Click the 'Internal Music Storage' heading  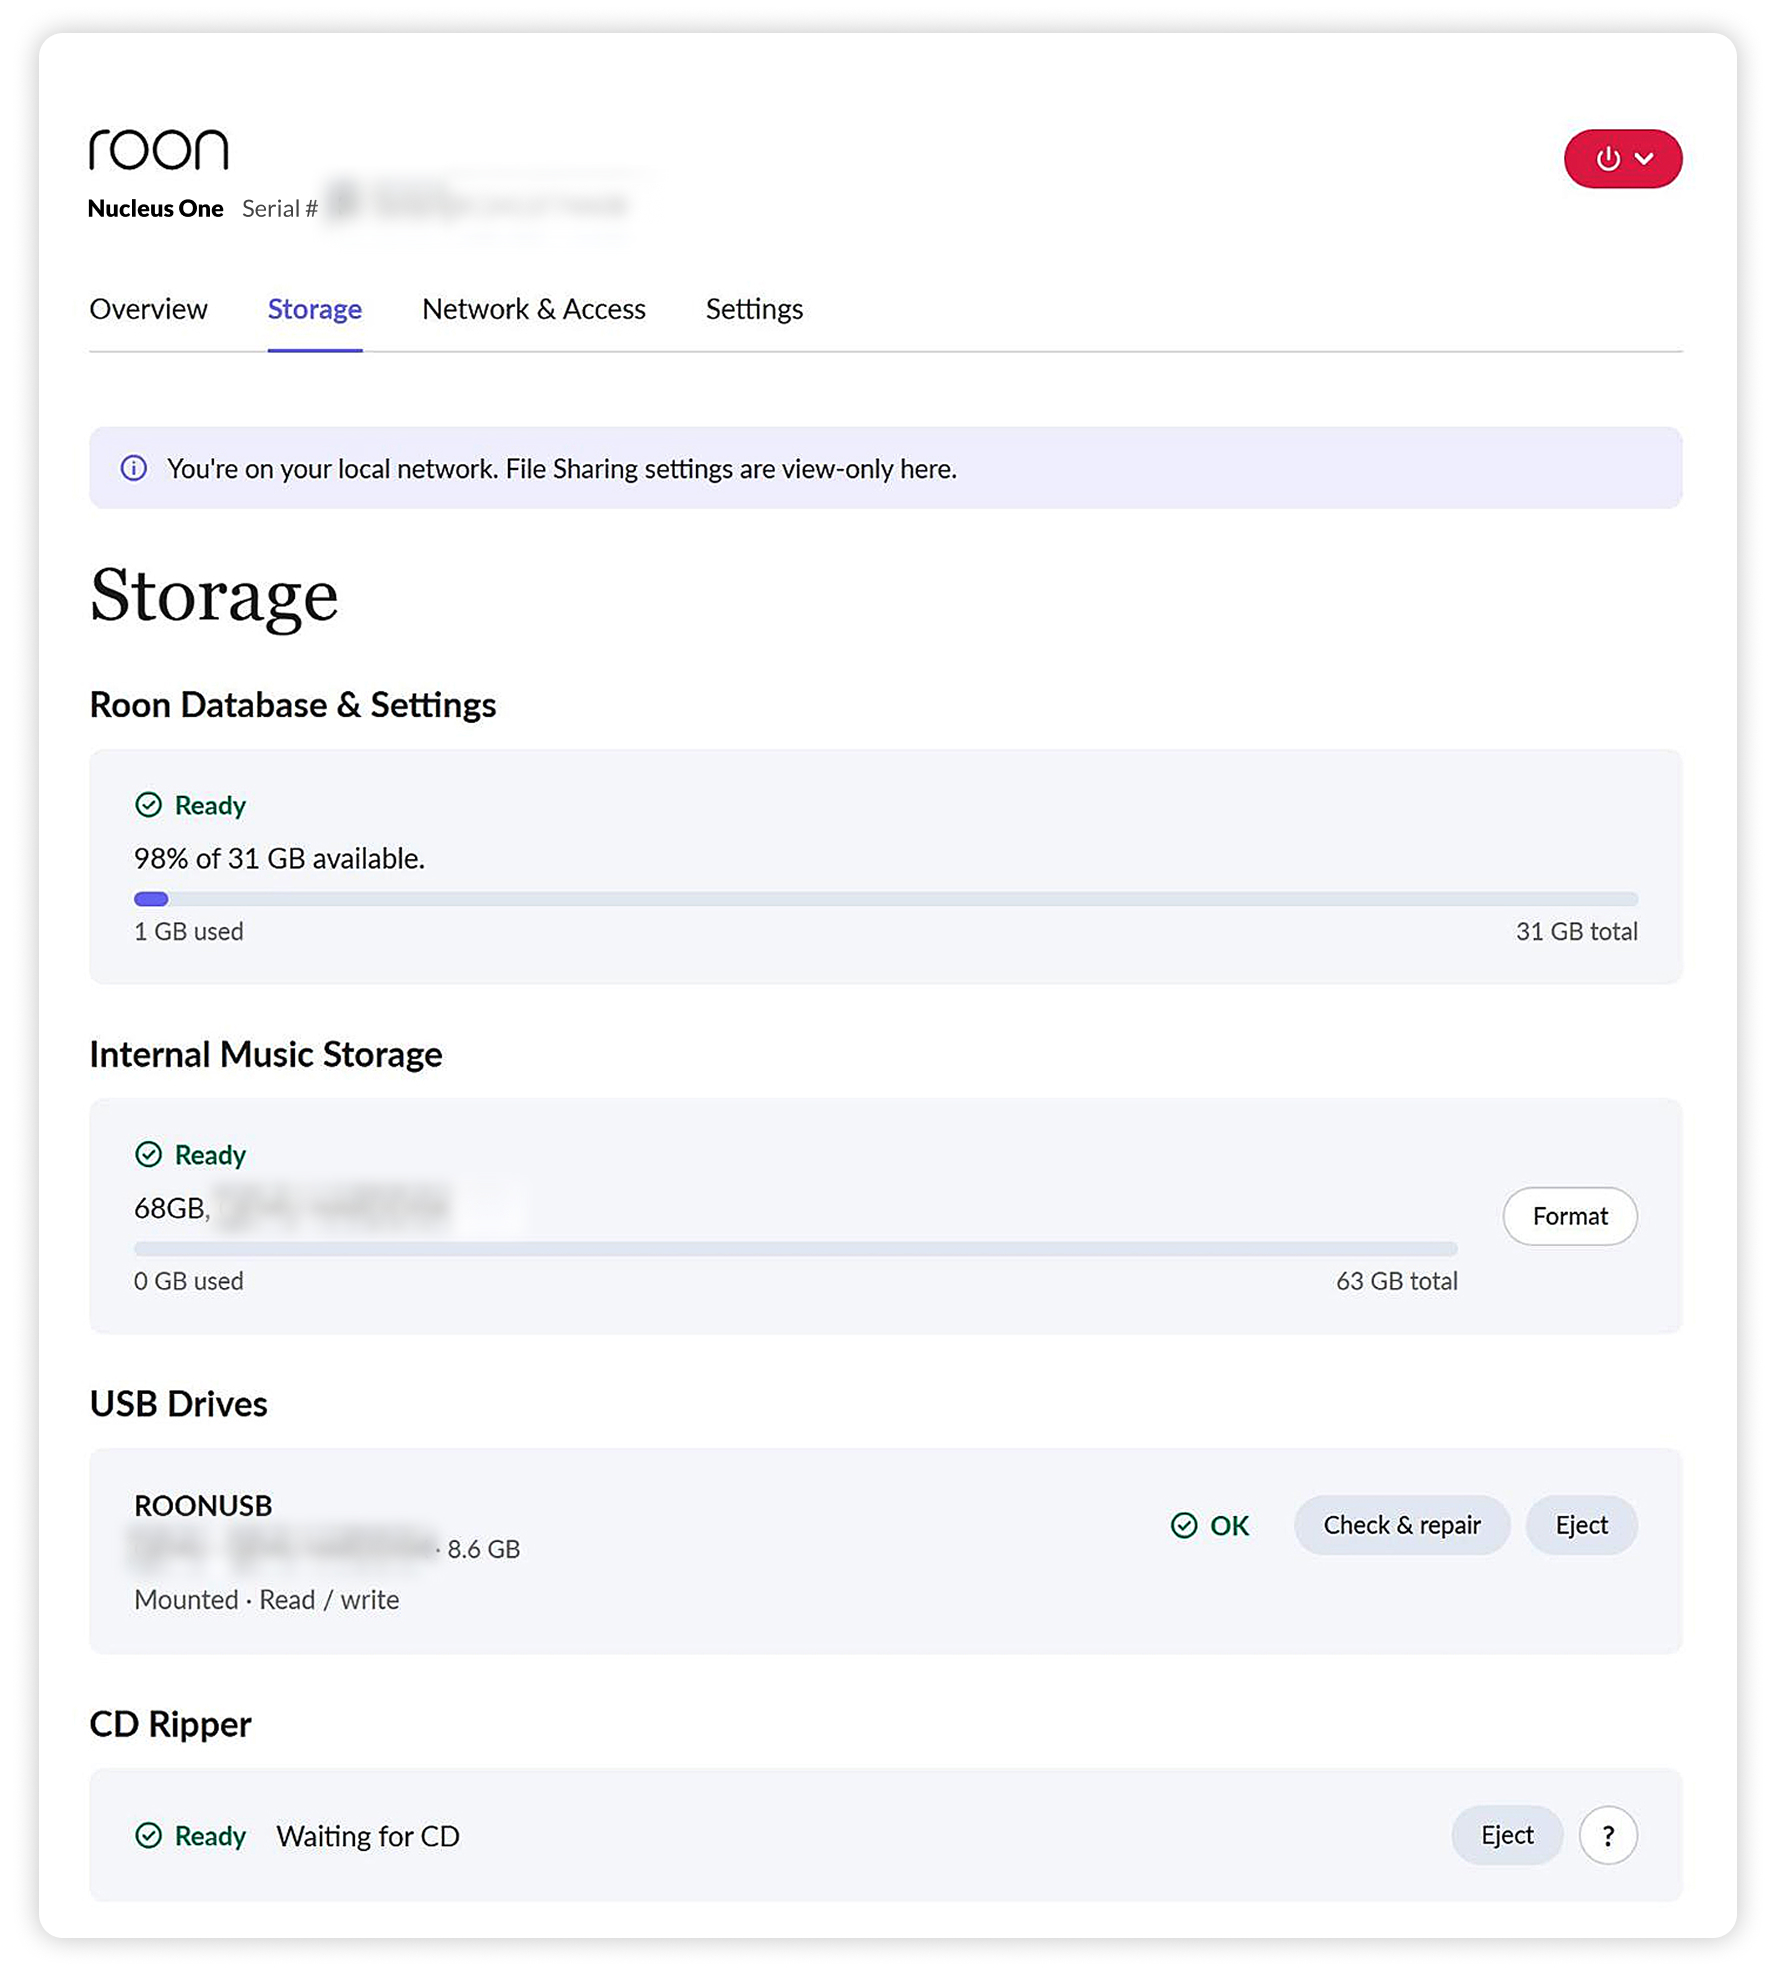point(265,1054)
